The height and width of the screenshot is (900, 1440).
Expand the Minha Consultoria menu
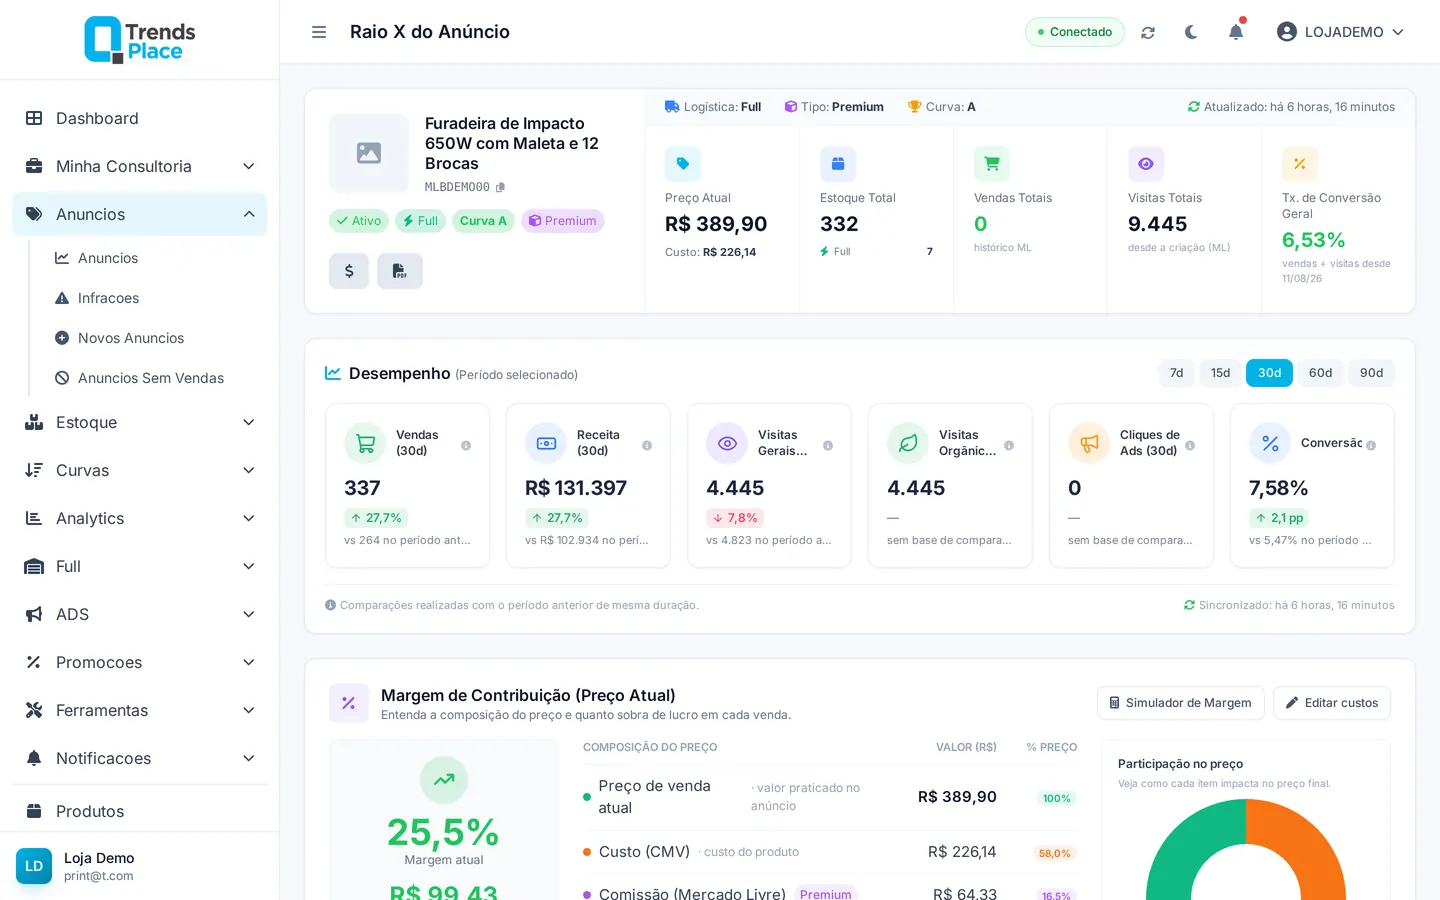point(140,166)
